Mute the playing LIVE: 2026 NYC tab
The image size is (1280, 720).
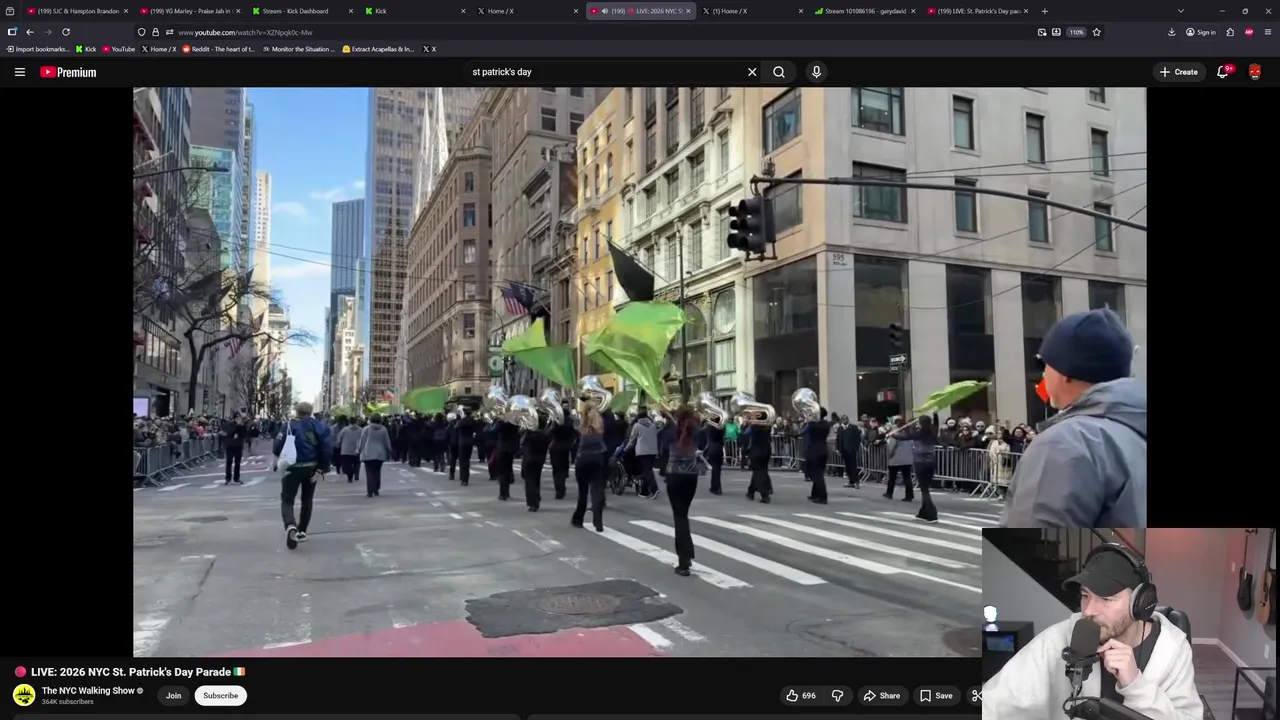point(605,11)
